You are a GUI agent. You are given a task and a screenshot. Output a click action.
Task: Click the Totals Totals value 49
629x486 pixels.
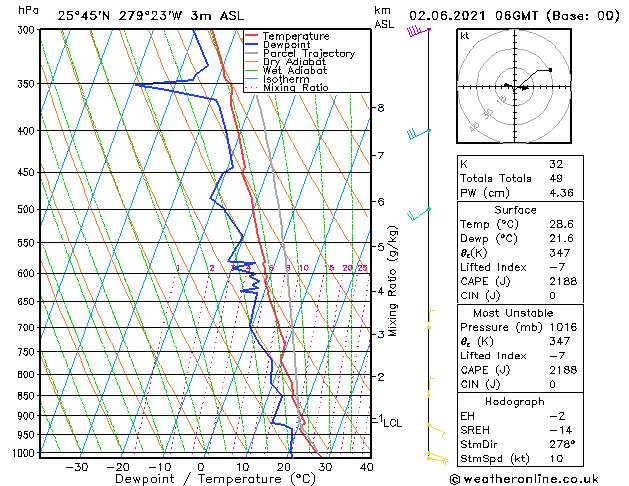pos(556,178)
